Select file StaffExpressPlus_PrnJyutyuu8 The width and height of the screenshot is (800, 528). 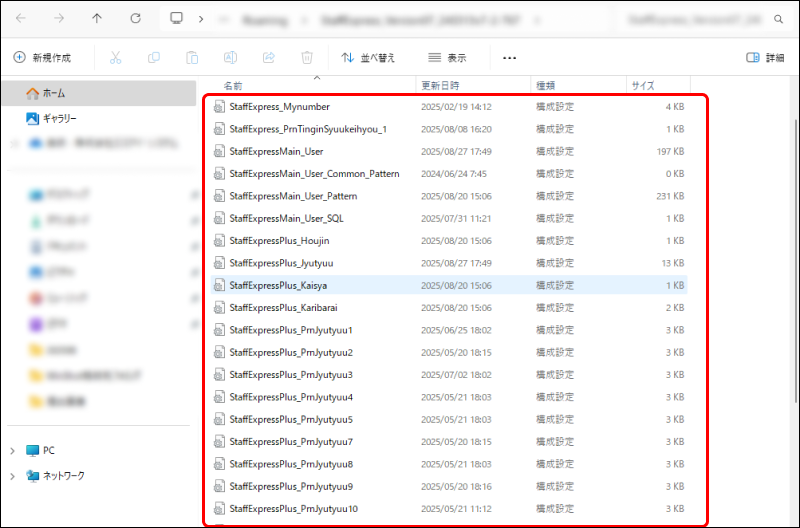[291, 464]
